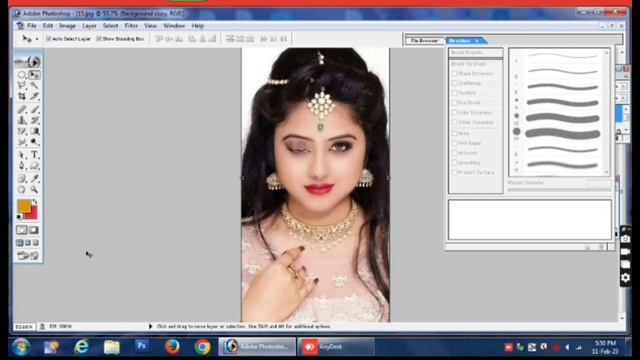
Task: Toggle Show Bounding Box checkbox
Action: [99, 39]
